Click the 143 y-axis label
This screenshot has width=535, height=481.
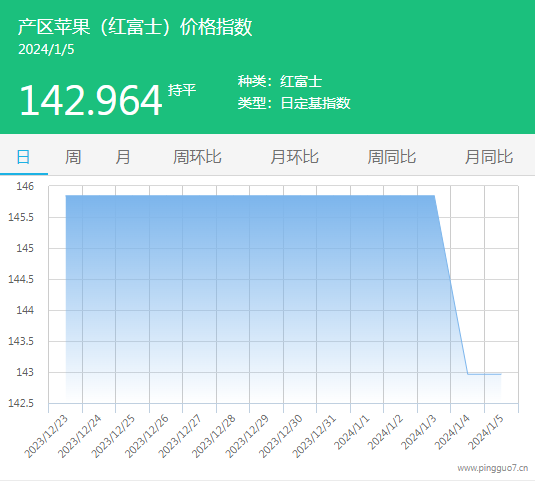(25, 372)
